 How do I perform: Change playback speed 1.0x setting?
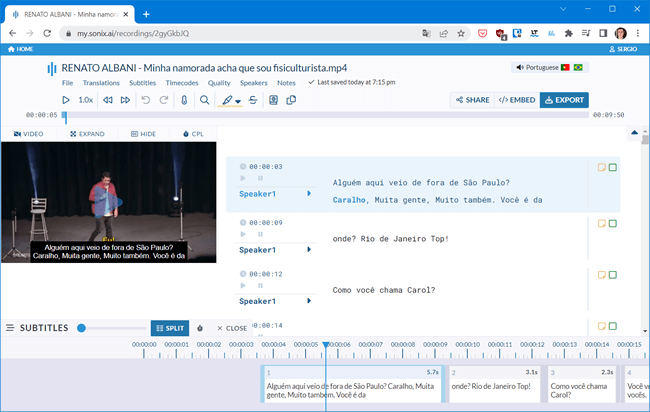pyautogui.click(x=86, y=100)
